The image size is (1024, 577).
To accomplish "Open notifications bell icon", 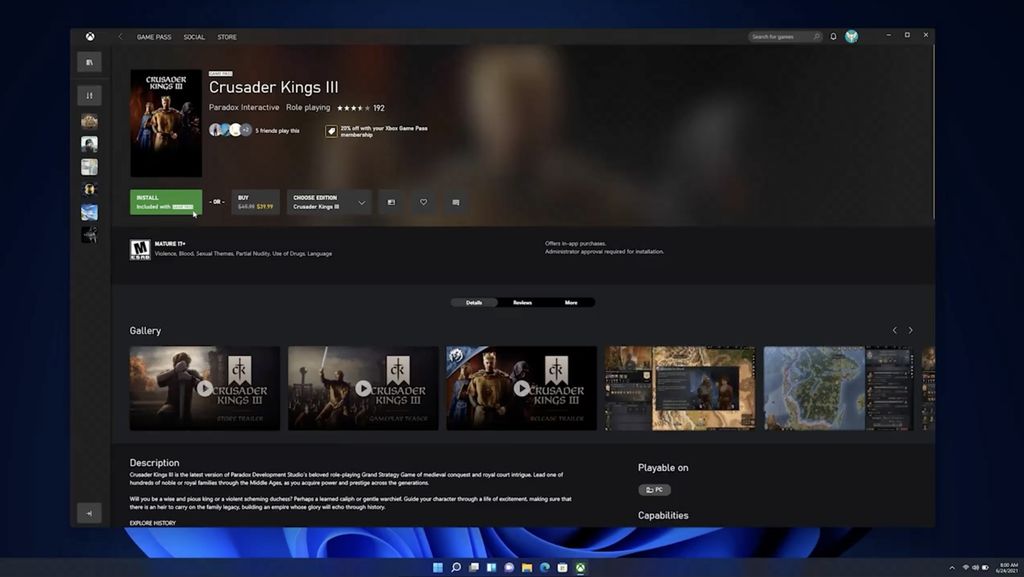I will (x=833, y=37).
